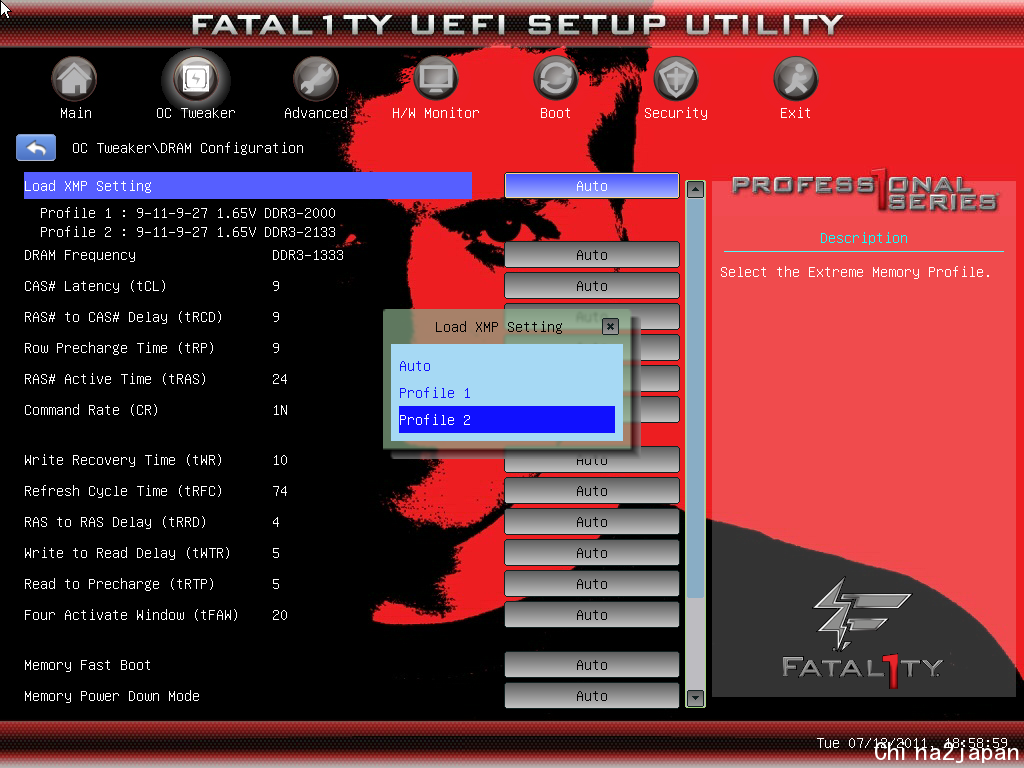Select the Command Rate (CR) label

(91, 410)
